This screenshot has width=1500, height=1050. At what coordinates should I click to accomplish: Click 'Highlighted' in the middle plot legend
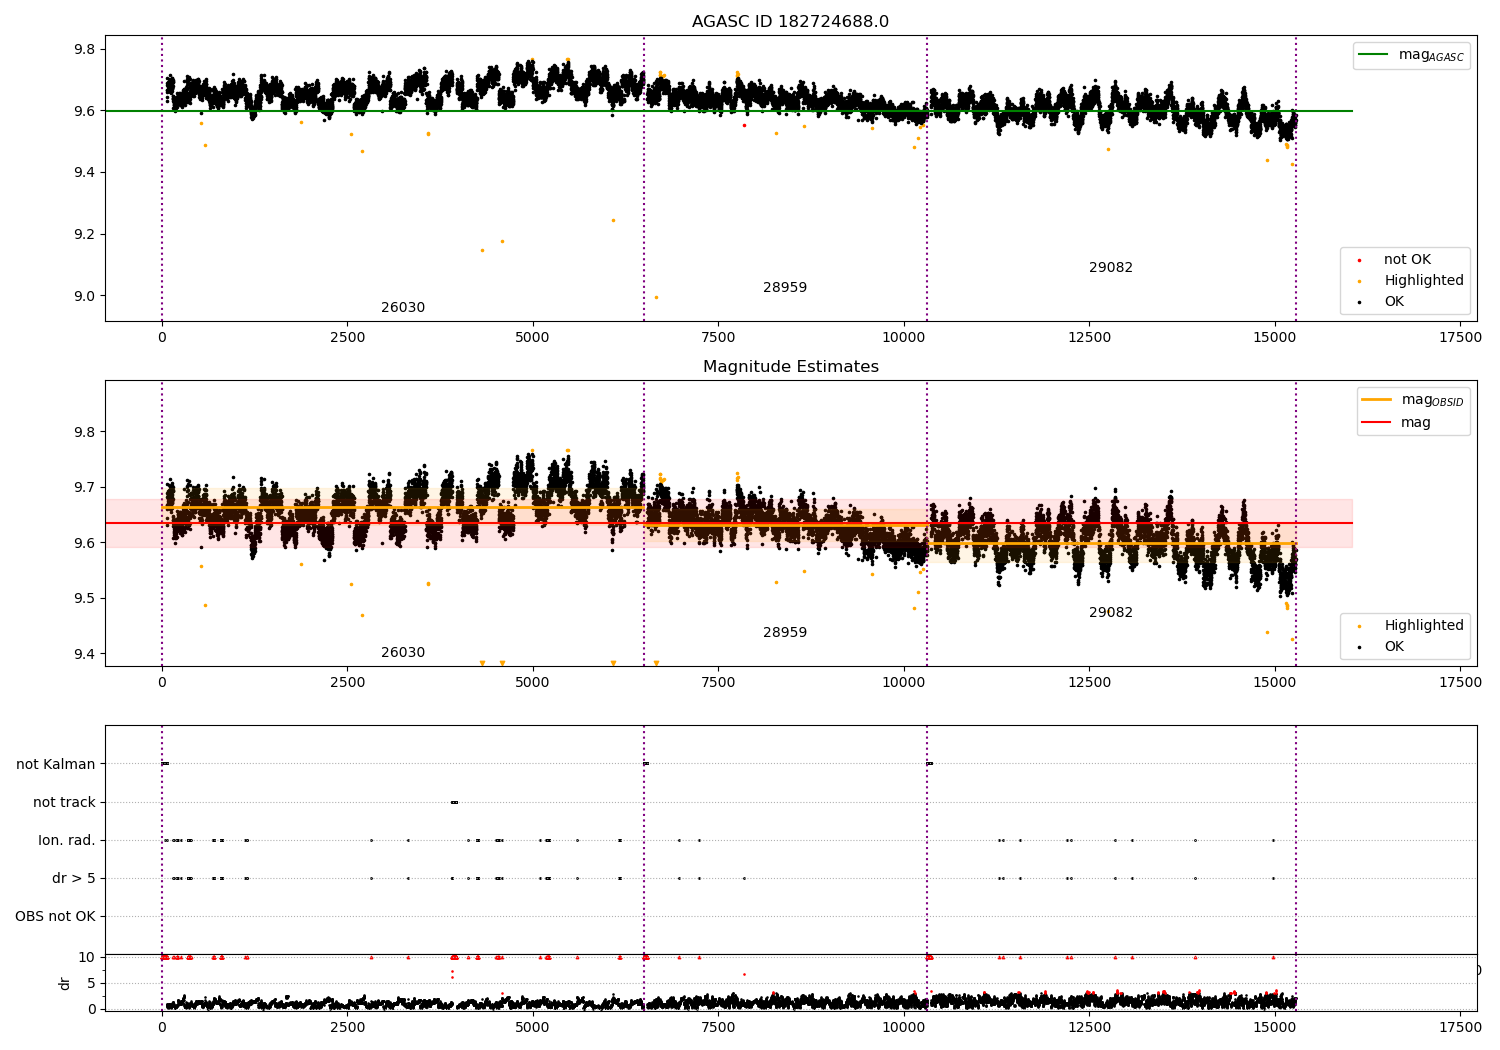(x=1424, y=626)
